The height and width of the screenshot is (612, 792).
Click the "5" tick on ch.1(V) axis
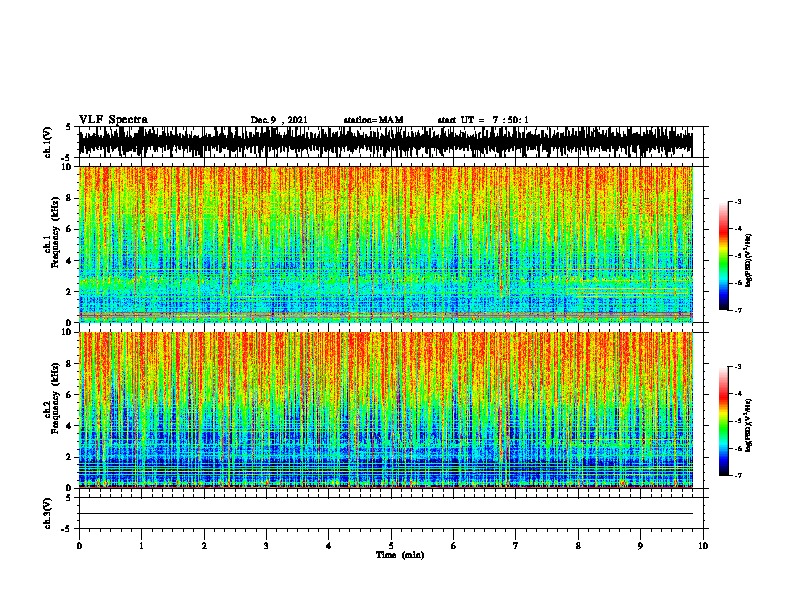pyautogui.click(x=68, y=127)
